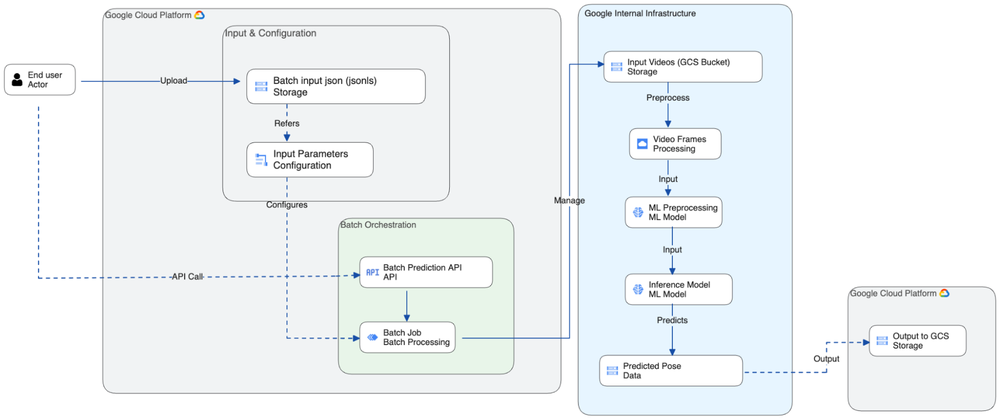Viewport: 1000px width, 420px height.
Task: Click the Google Cloud logo in right group
Action: click(x=944, y=293)
